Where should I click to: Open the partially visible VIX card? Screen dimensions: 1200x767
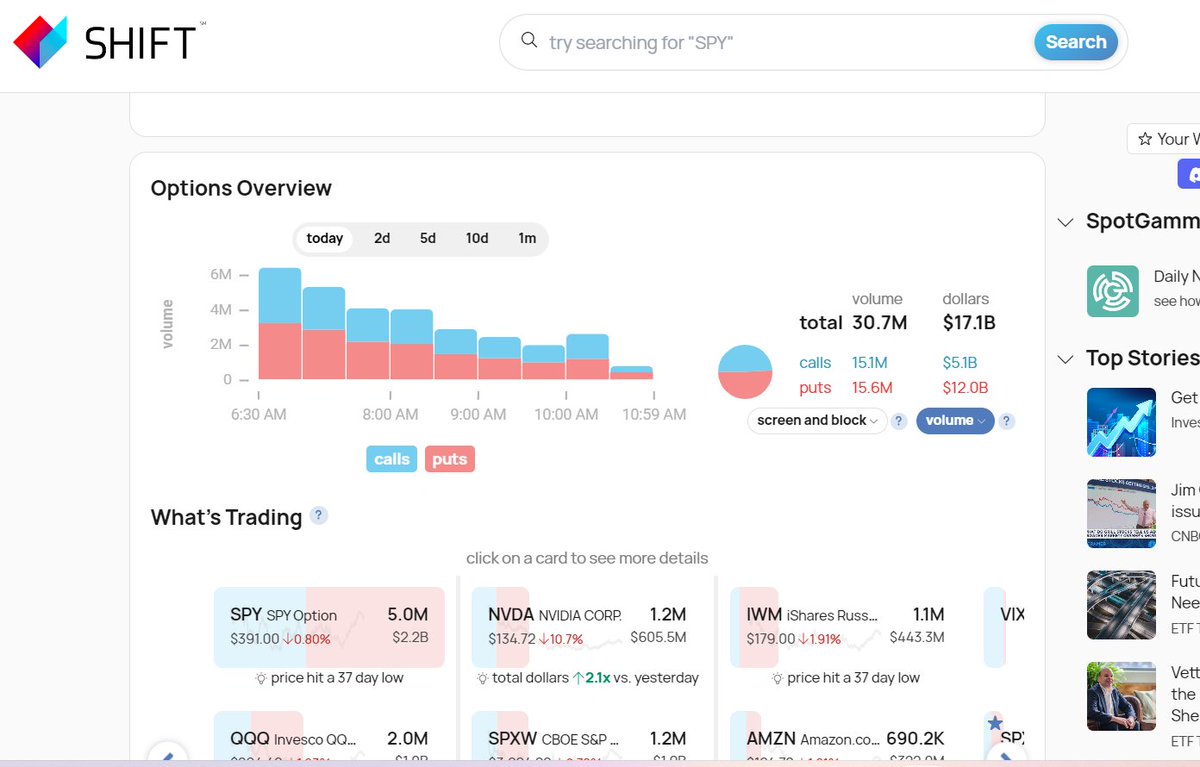coord(1004,627)
